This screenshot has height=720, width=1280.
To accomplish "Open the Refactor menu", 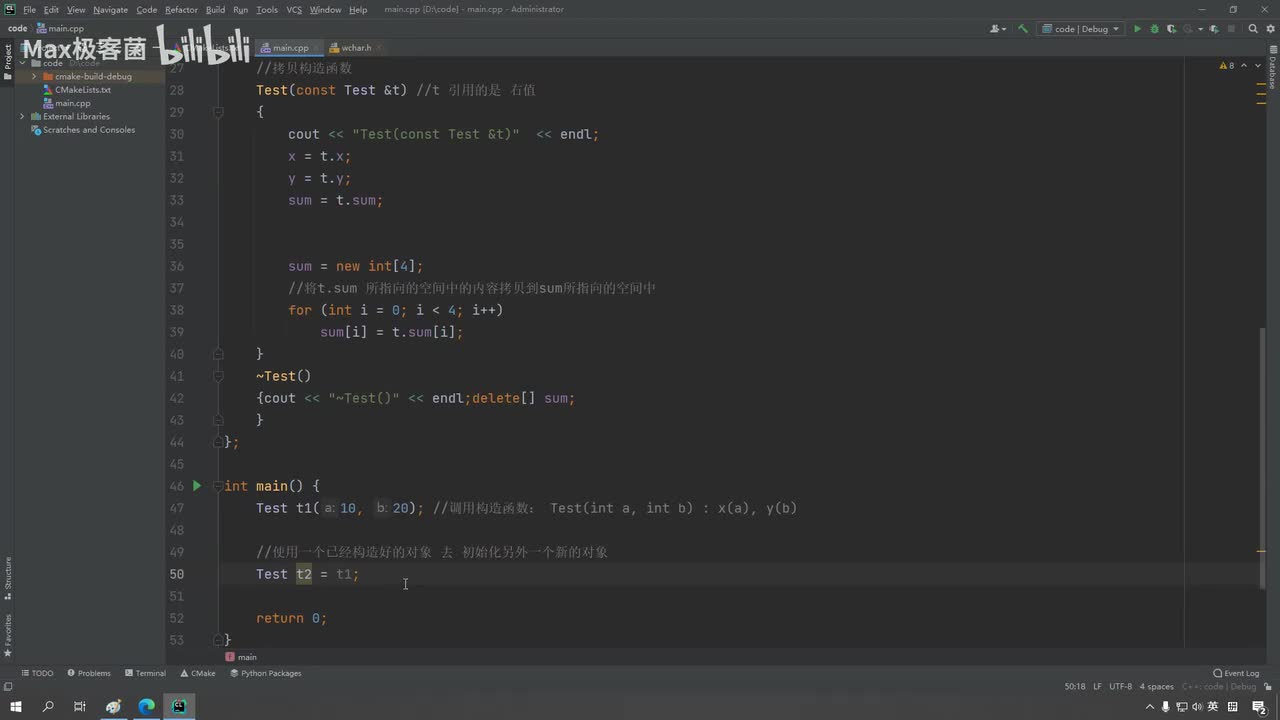I will coord(181,9).
